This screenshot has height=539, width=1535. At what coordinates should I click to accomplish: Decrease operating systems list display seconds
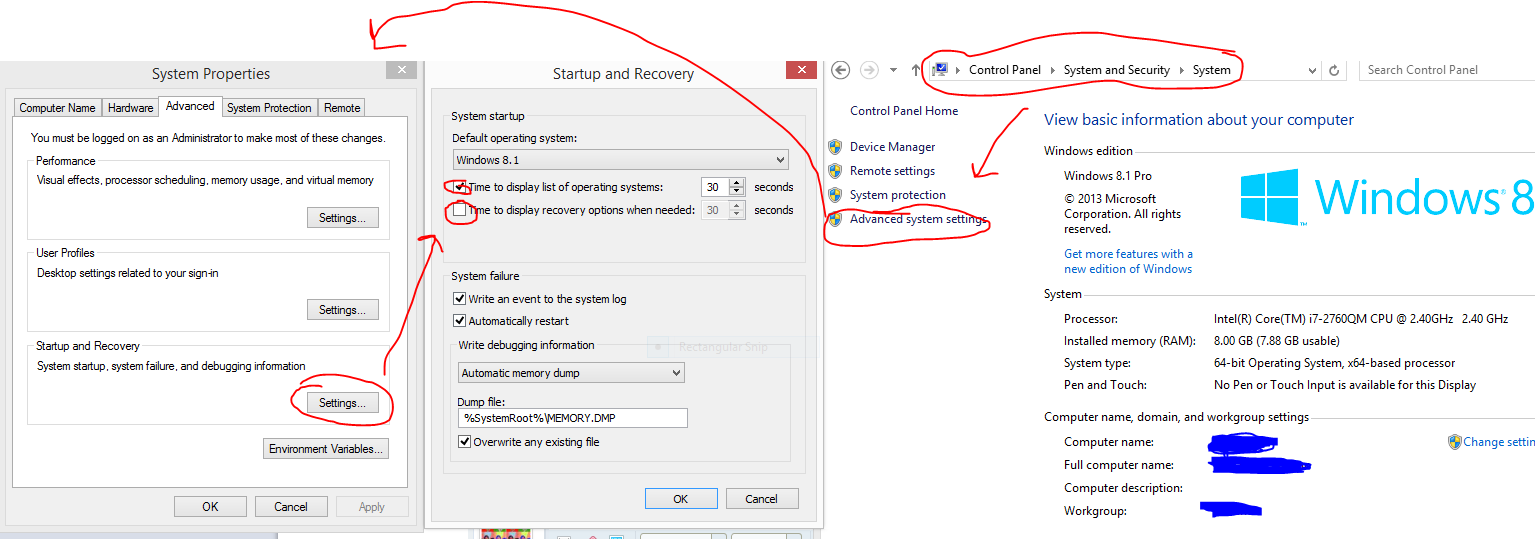737,192
